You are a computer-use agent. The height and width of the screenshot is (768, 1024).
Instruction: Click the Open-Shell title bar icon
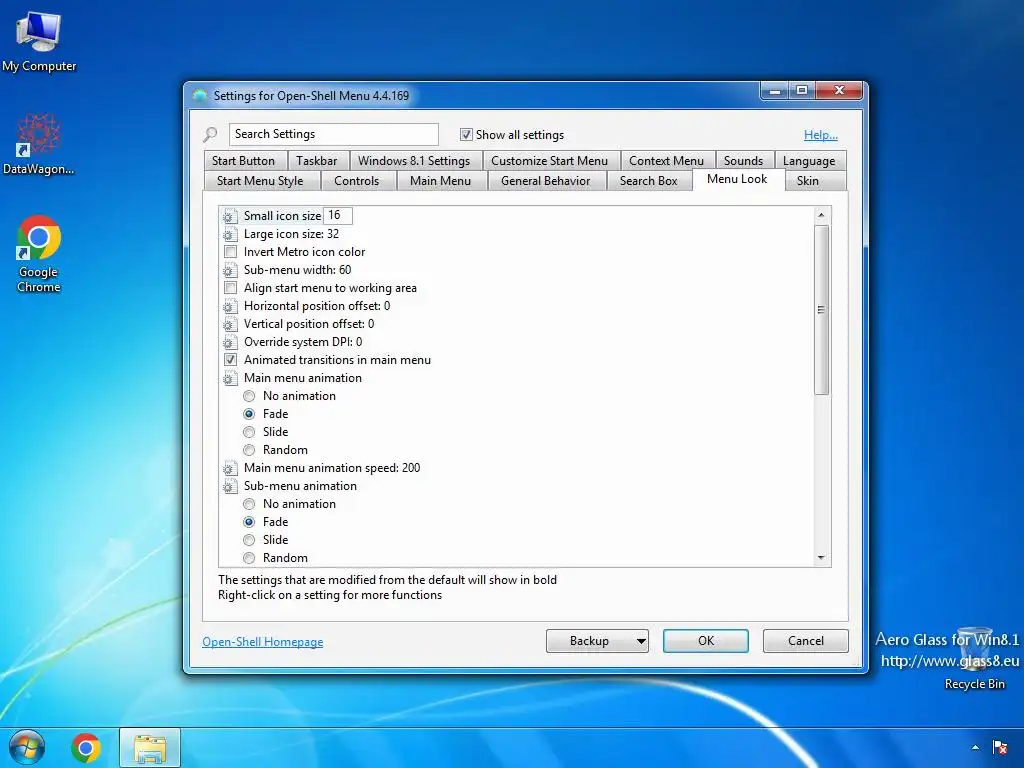click(200, 96)
